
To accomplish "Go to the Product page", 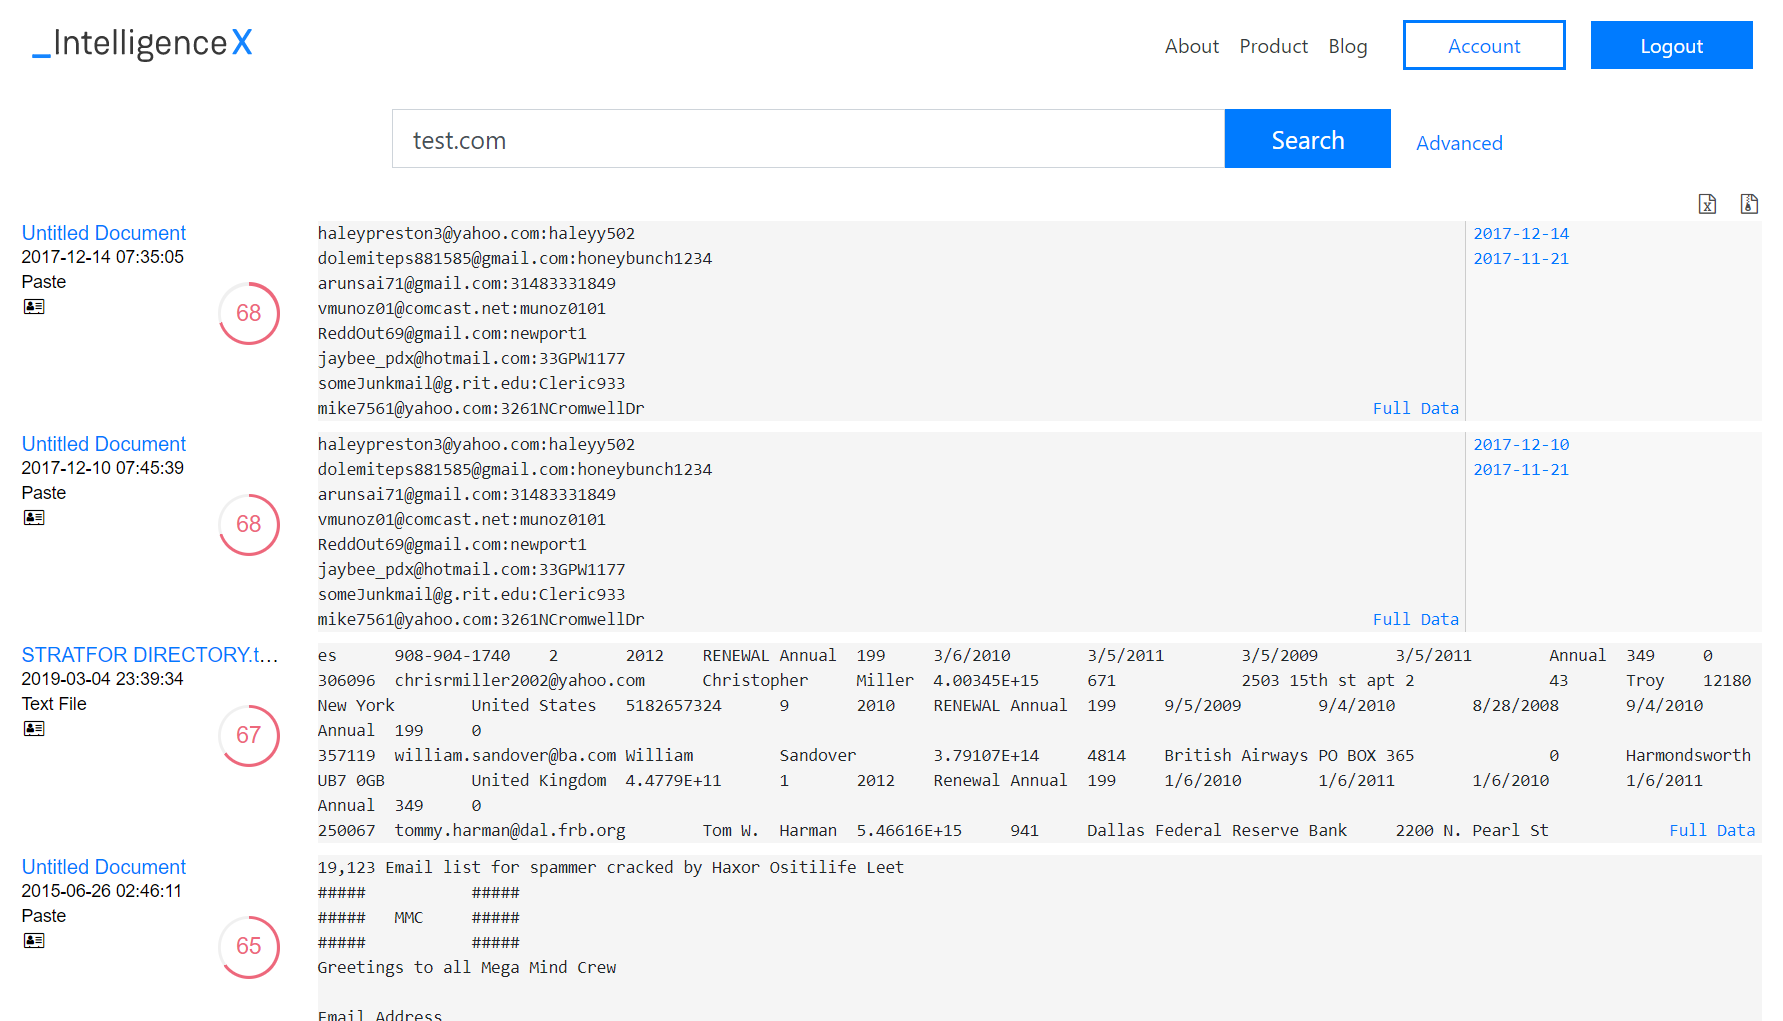I will coord(1273,46).
